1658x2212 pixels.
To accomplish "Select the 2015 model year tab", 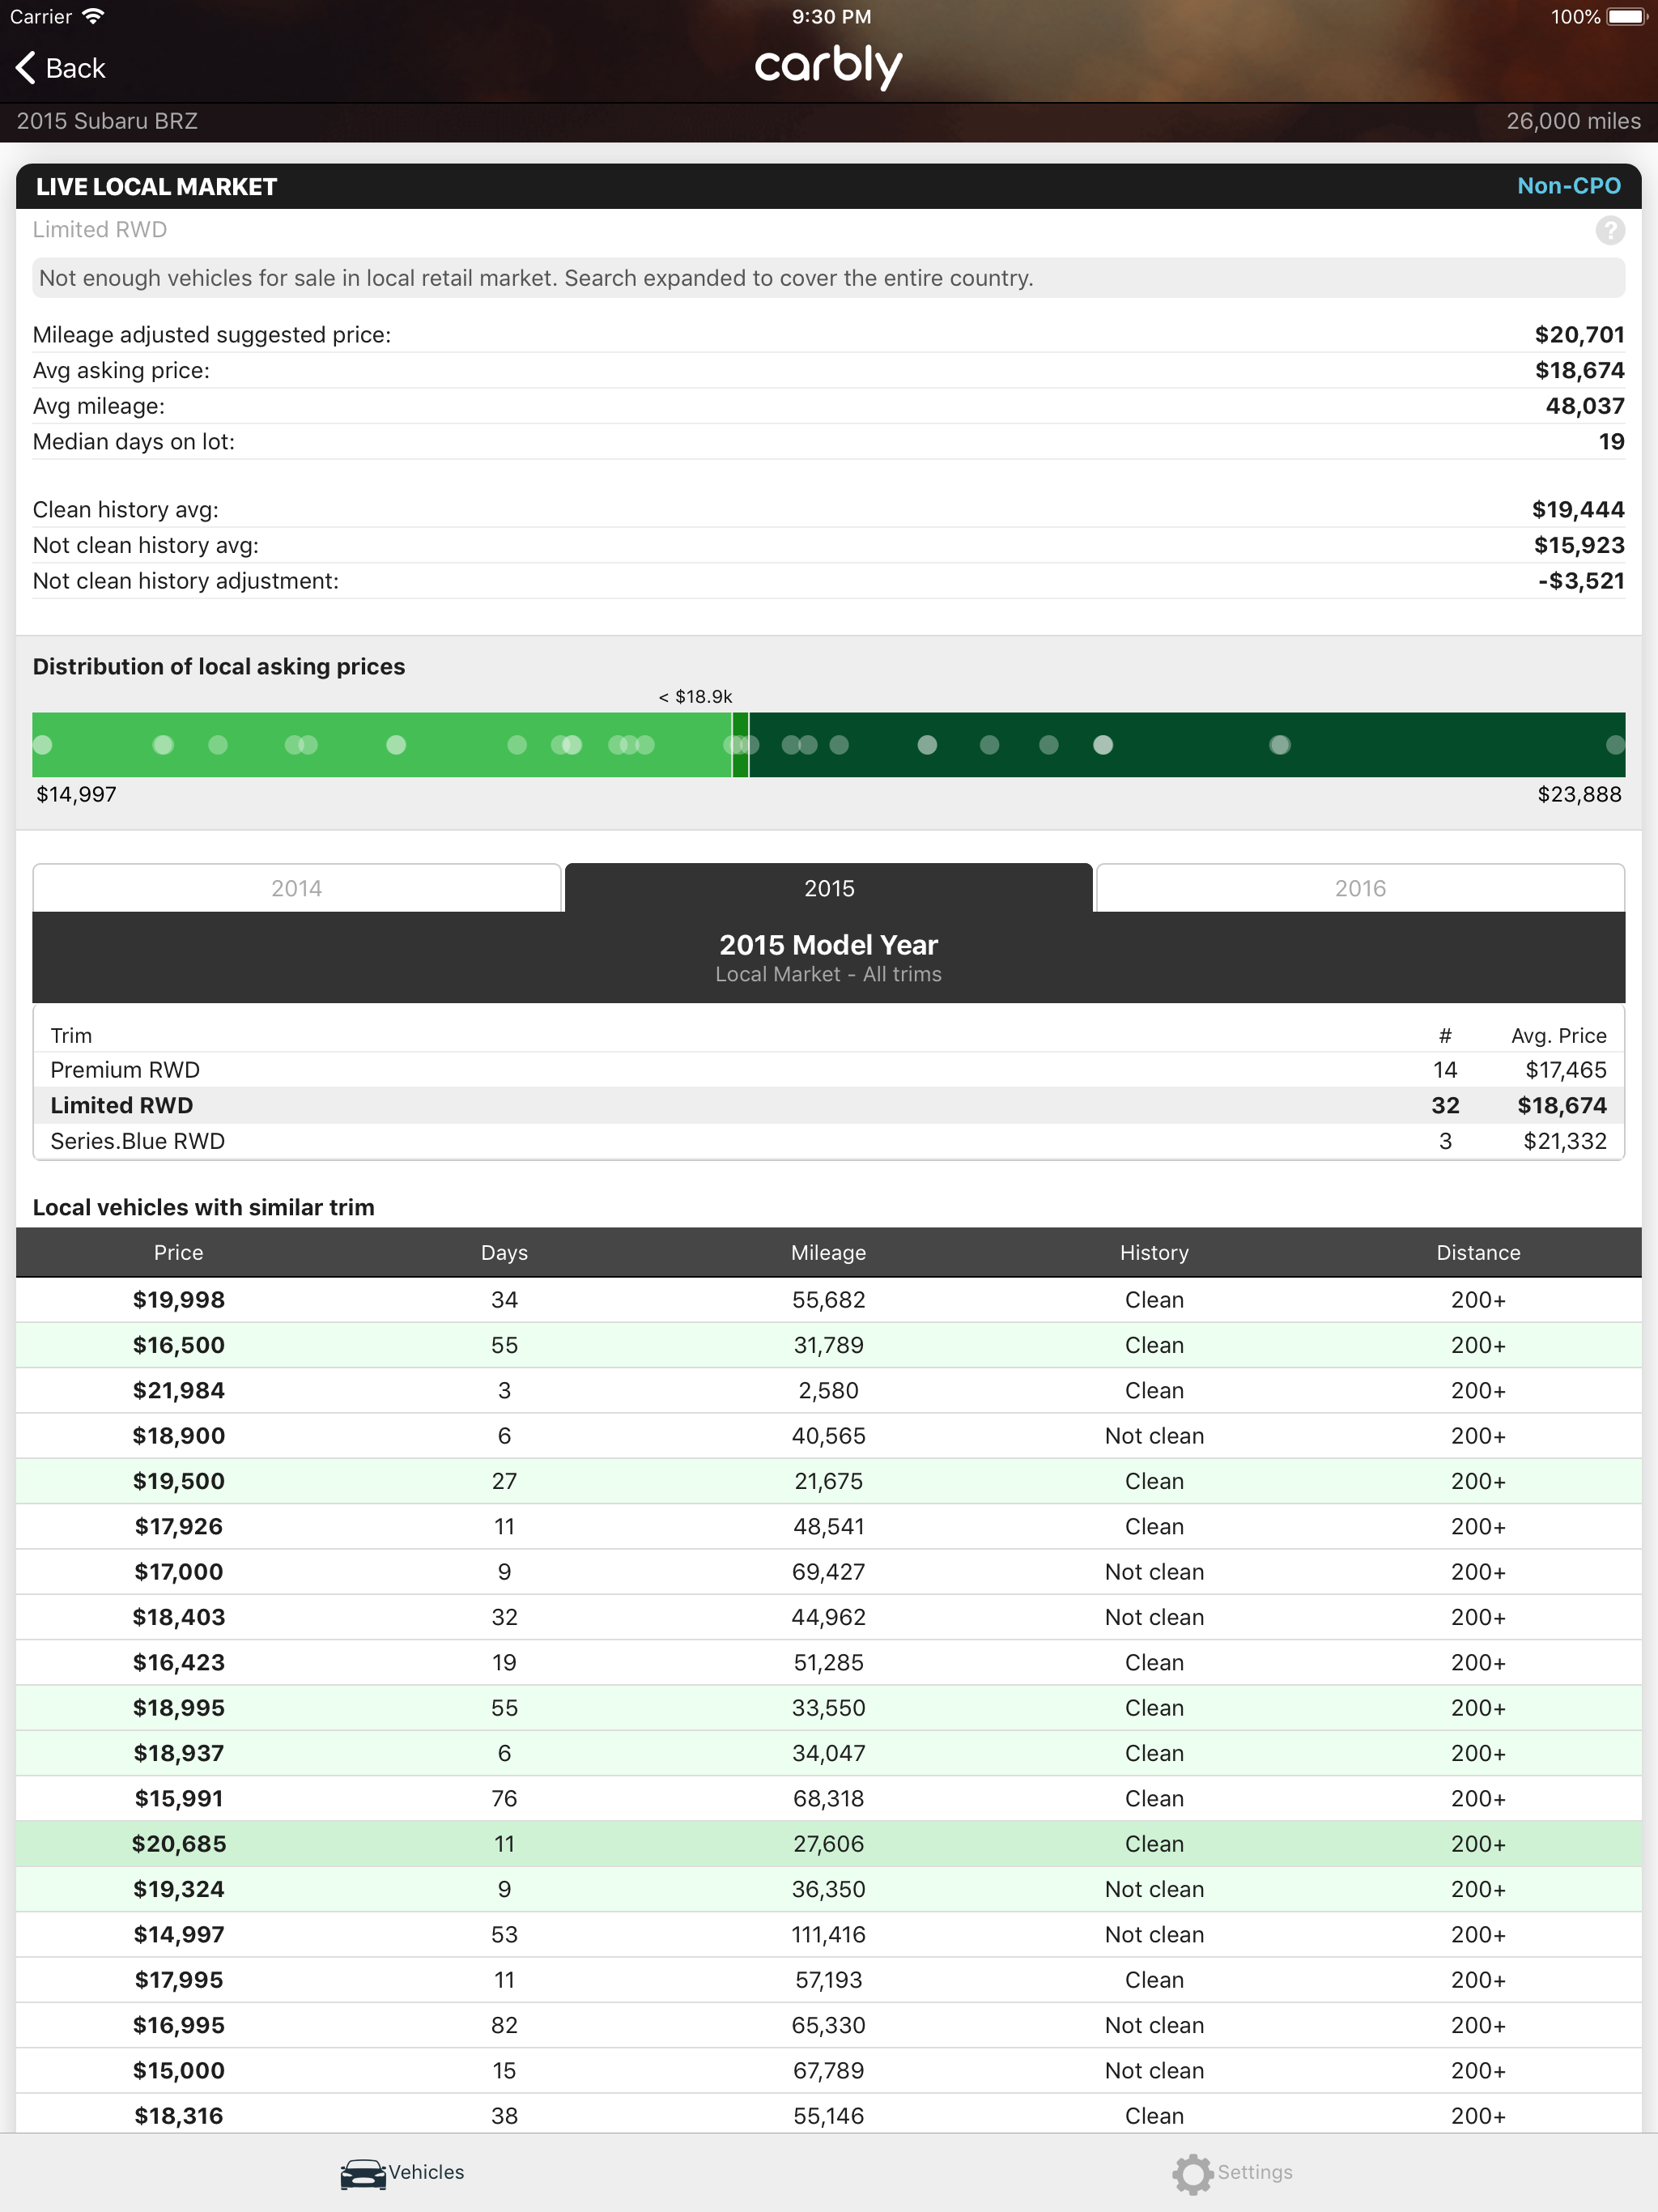I will (828, 888).
